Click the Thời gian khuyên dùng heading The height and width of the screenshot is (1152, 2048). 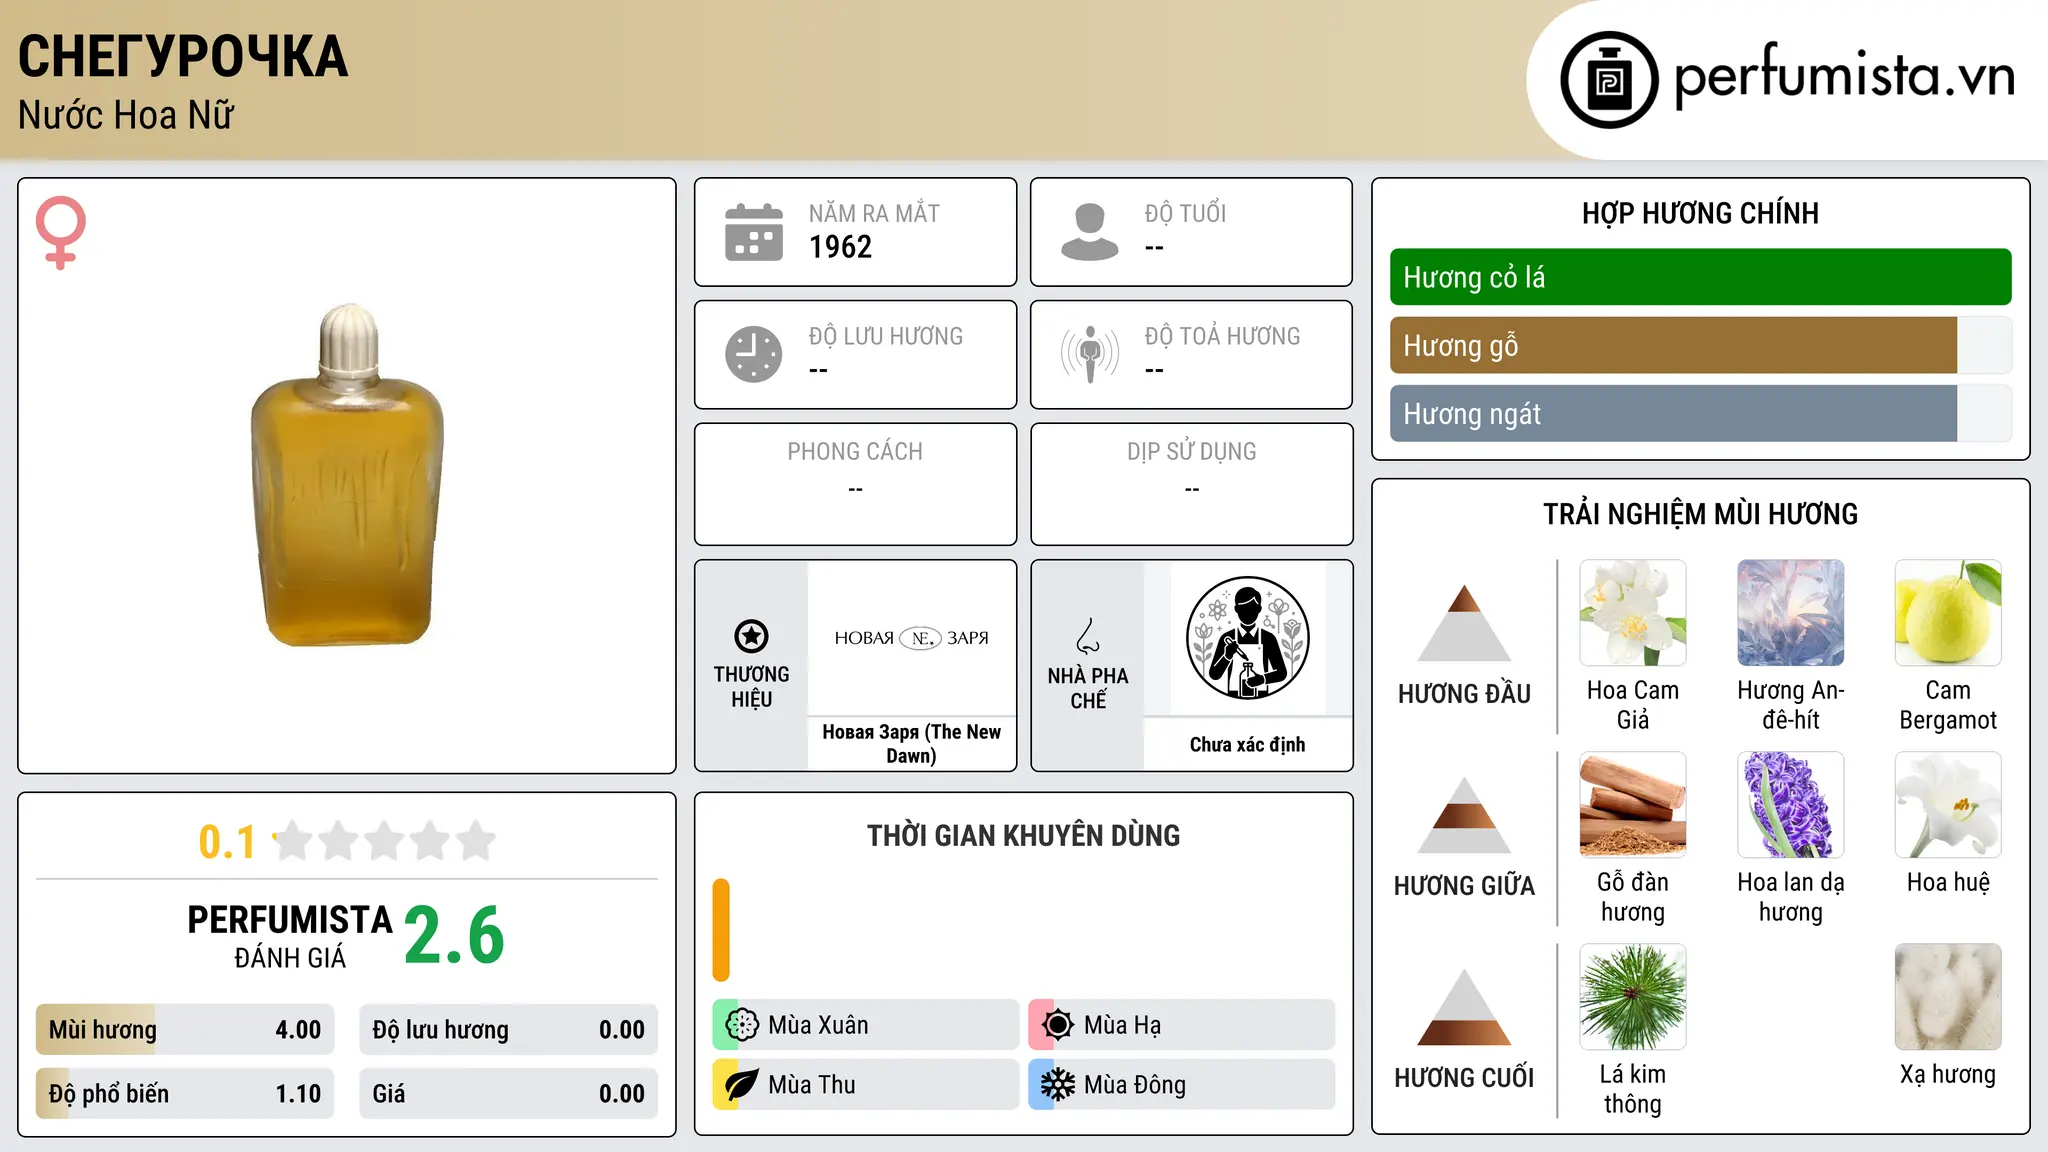point(1023,835)
